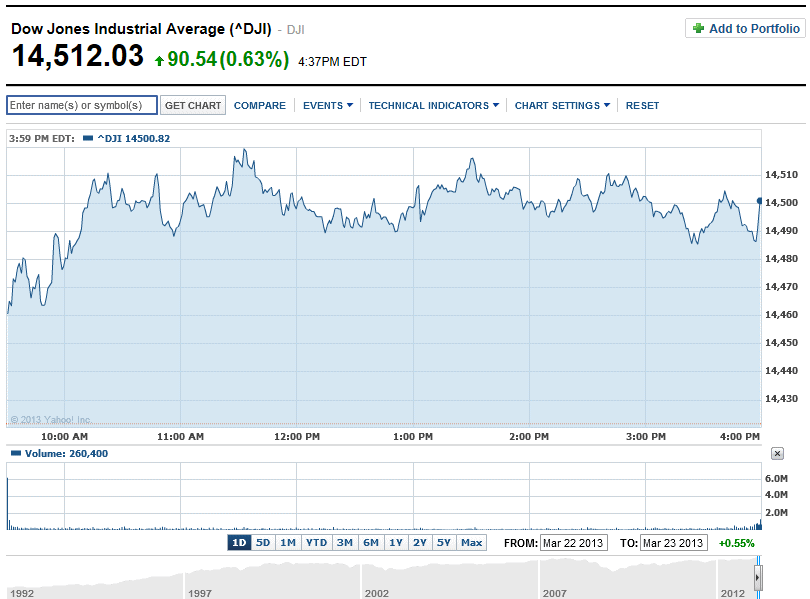Switch chart to 3M range
810x599 pixels.
345,543
